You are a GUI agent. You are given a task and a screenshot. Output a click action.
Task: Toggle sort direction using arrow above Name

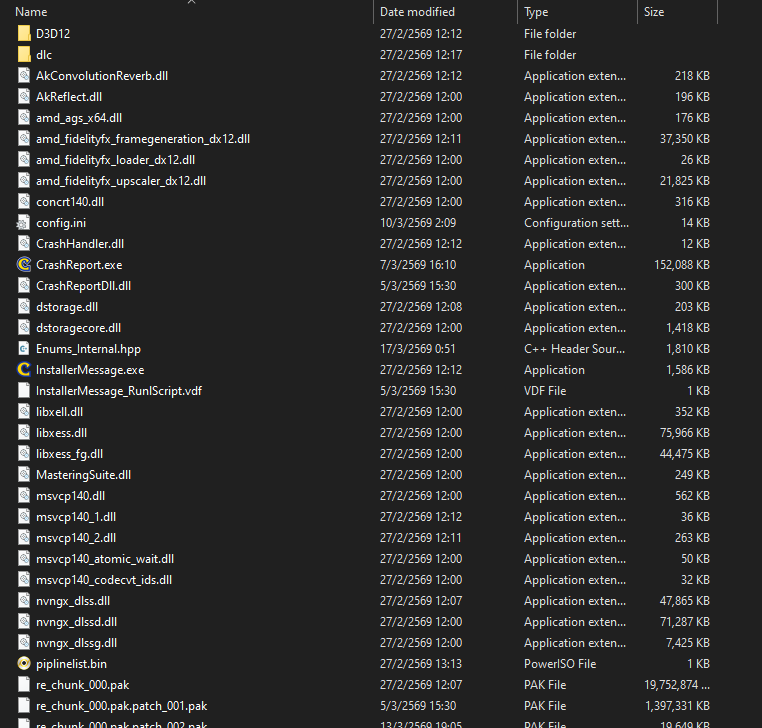click(x=191, y=2)
